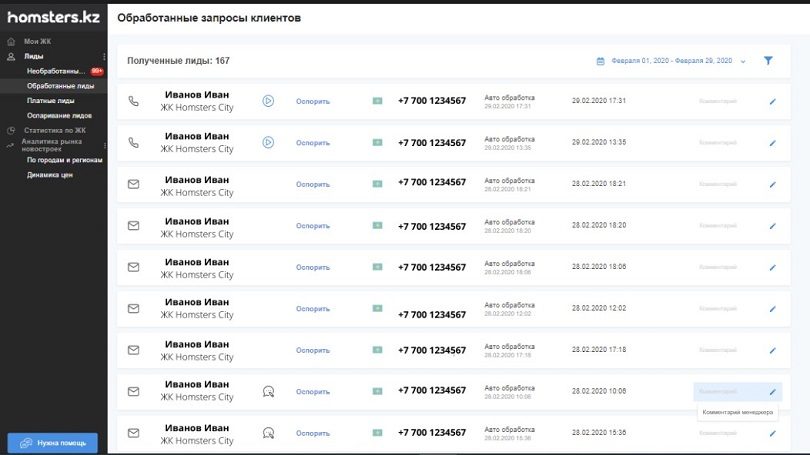Edit comment pencil for 28.02.2020 12:02 lead
Viewport: 810px width, 455px height.
click(x=772, y=309)
